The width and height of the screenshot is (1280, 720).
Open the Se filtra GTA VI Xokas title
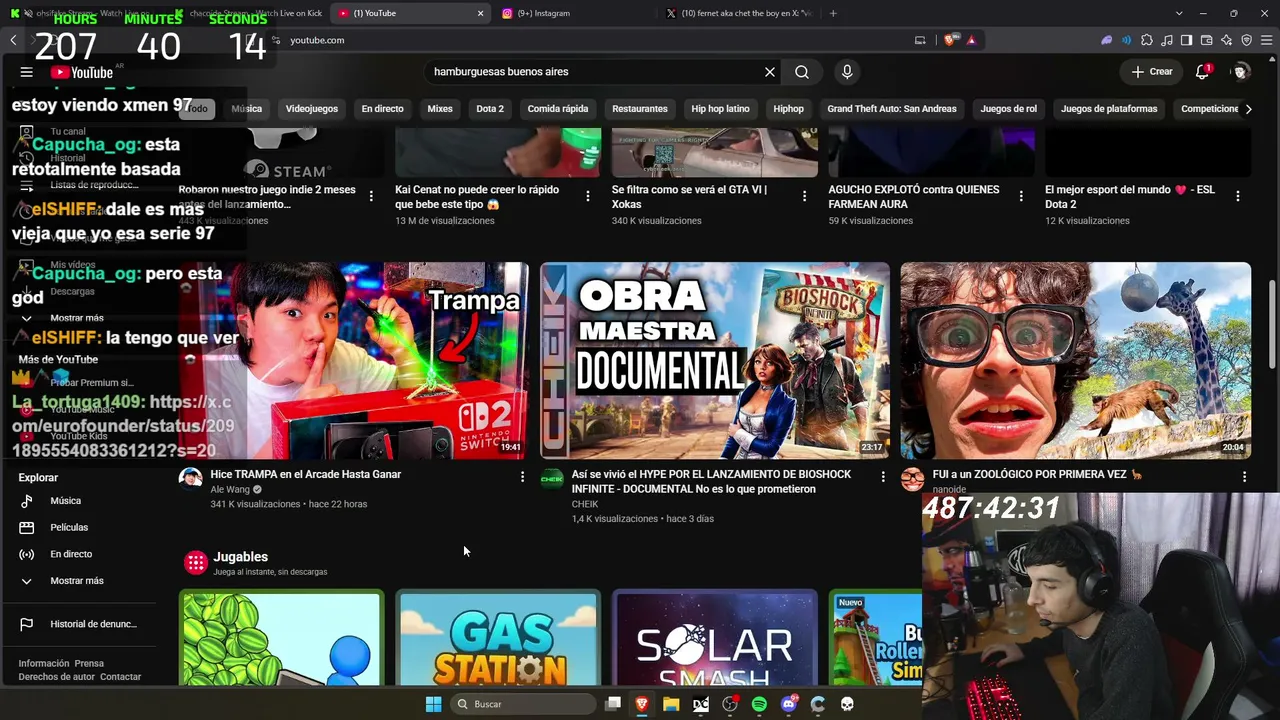click(x=690, y=196)
